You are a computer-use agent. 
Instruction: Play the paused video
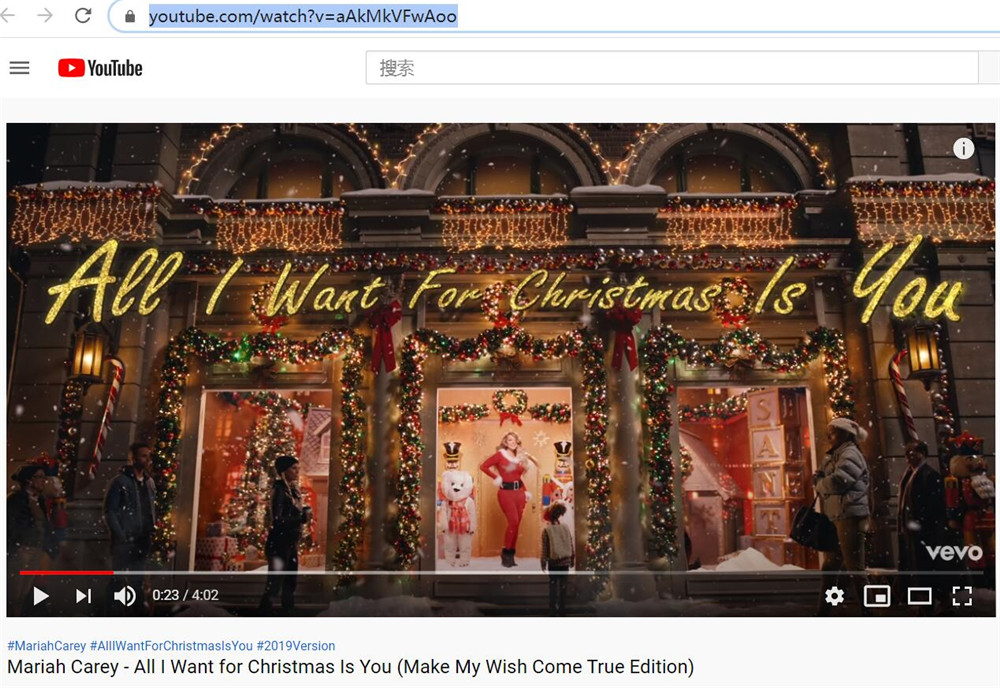coord(41,596)
